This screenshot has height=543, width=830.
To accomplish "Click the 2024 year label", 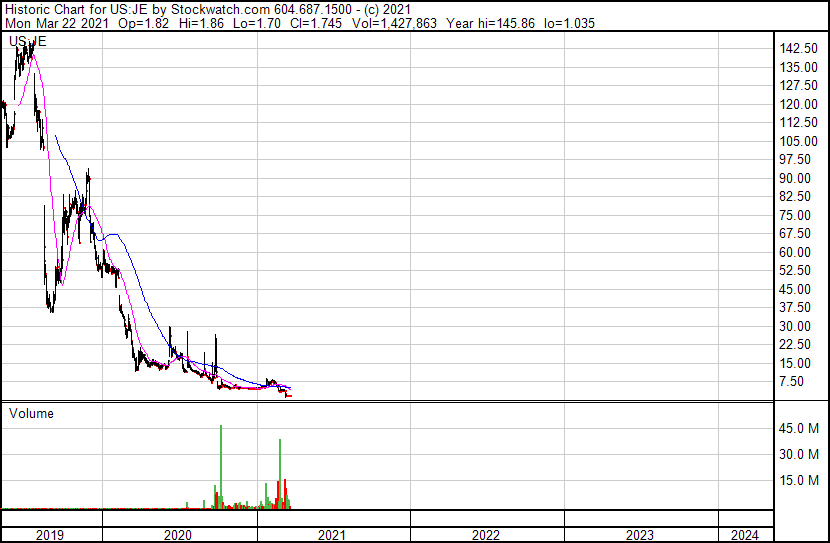I will click(x=744, y=535).
